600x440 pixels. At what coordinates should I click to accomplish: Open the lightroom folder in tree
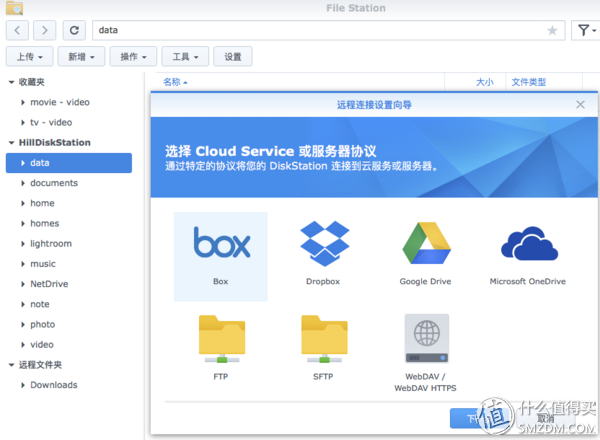tap(51, 244)
